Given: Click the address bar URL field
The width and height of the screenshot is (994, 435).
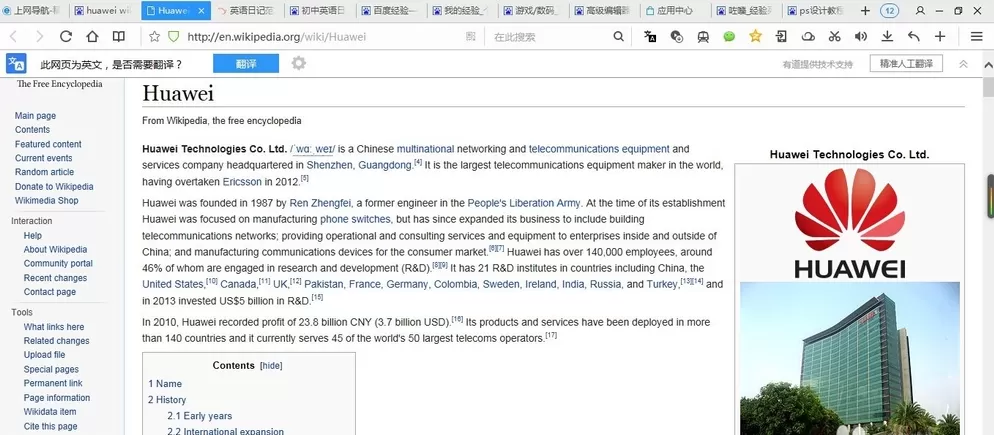Looking at the screenshot, I should coord(323,37).
